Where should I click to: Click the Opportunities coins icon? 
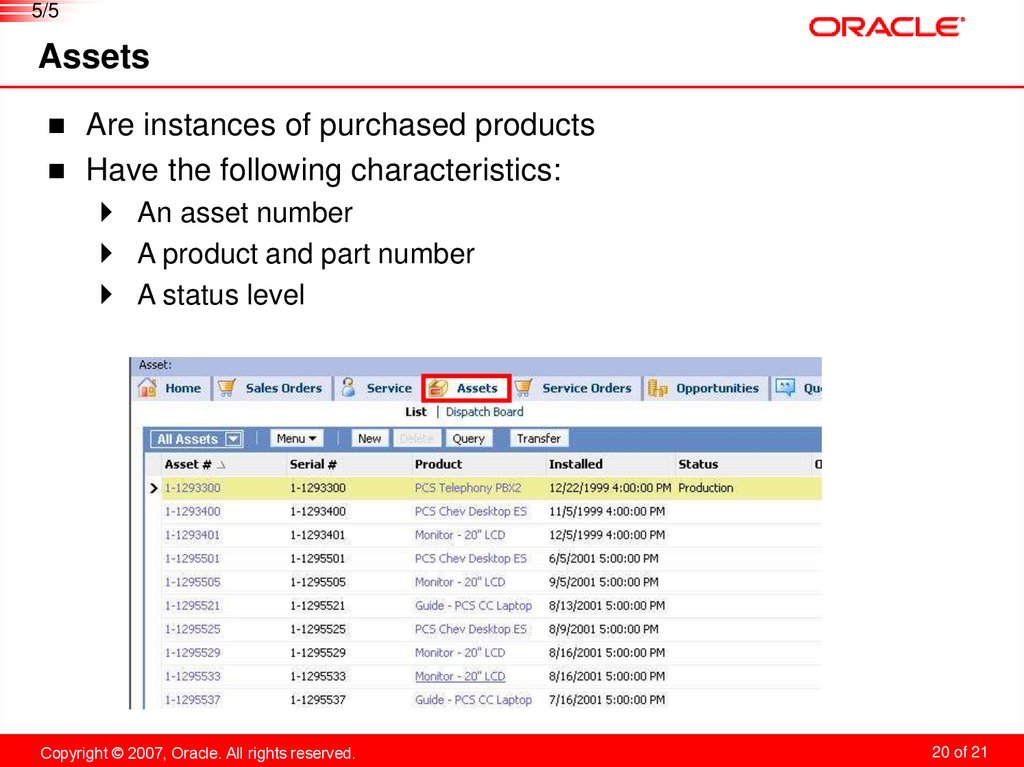pos(657,388)
